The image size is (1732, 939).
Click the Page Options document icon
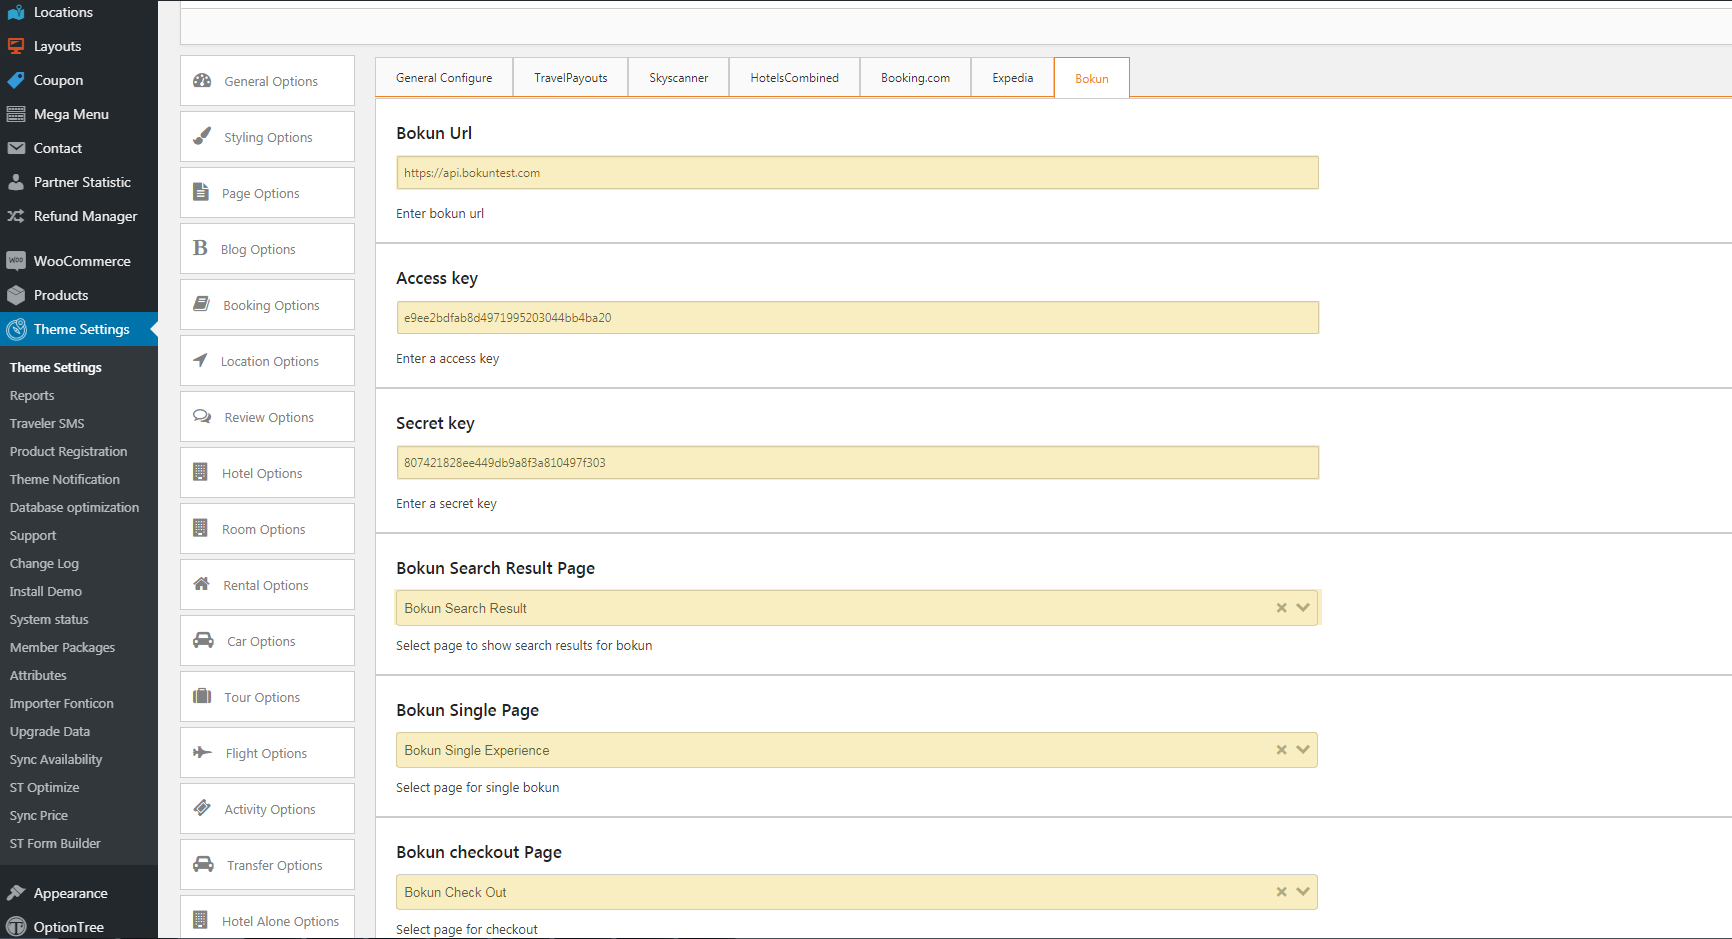pyautogui.click(x=201, y=192)
